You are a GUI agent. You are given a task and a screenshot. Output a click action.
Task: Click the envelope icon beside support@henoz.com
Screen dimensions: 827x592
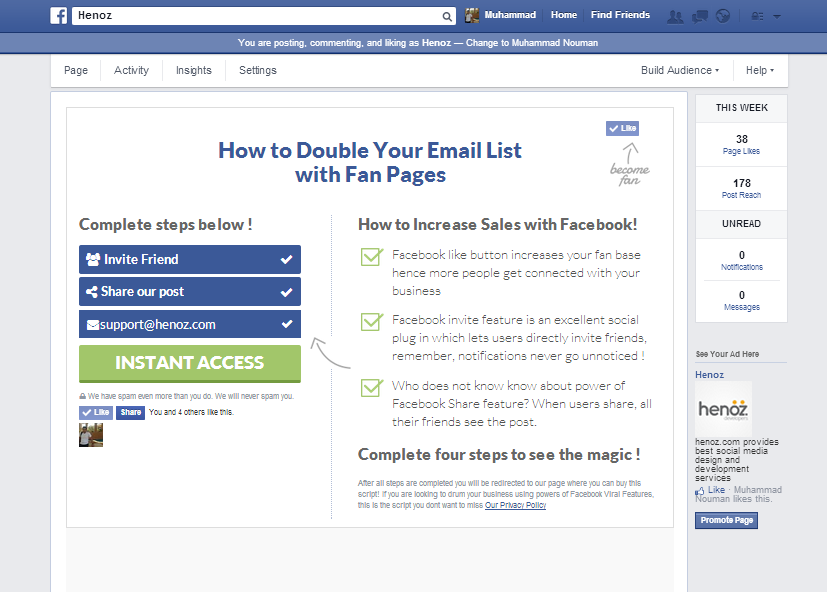(93, 325)
